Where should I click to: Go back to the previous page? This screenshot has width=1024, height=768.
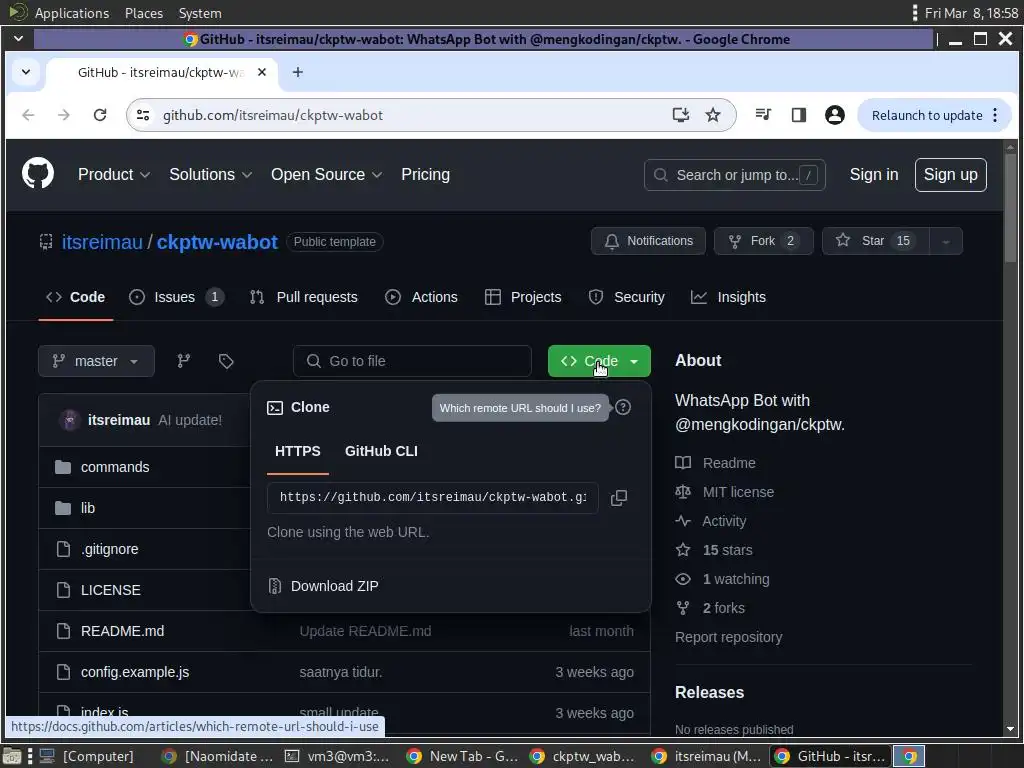click(x=28, y=115)
